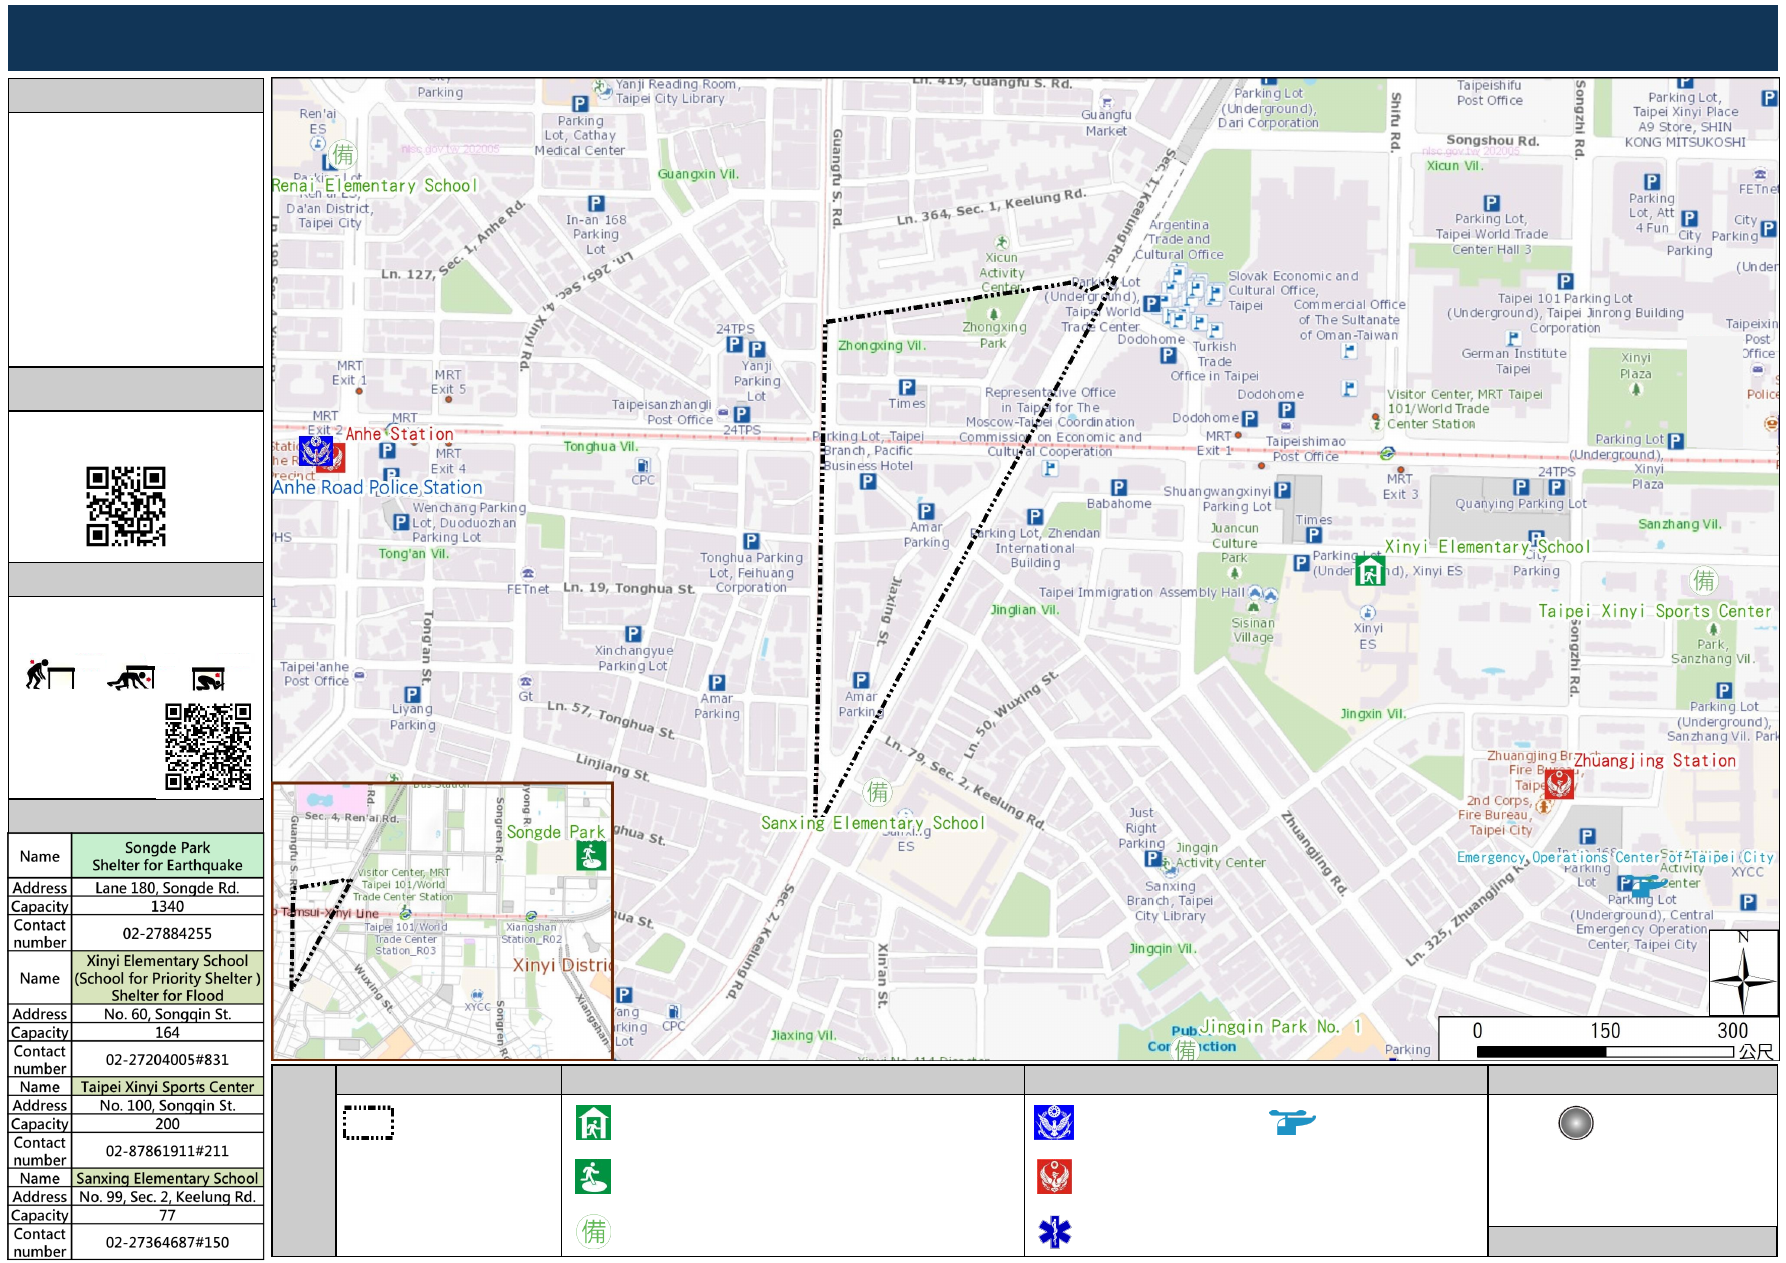Image resolution: width=1786 pixels, height=1263 pixels.
Task: Select the 'Taipei Xinyi Sports Center' table name cell
Action: (167, 1087)
